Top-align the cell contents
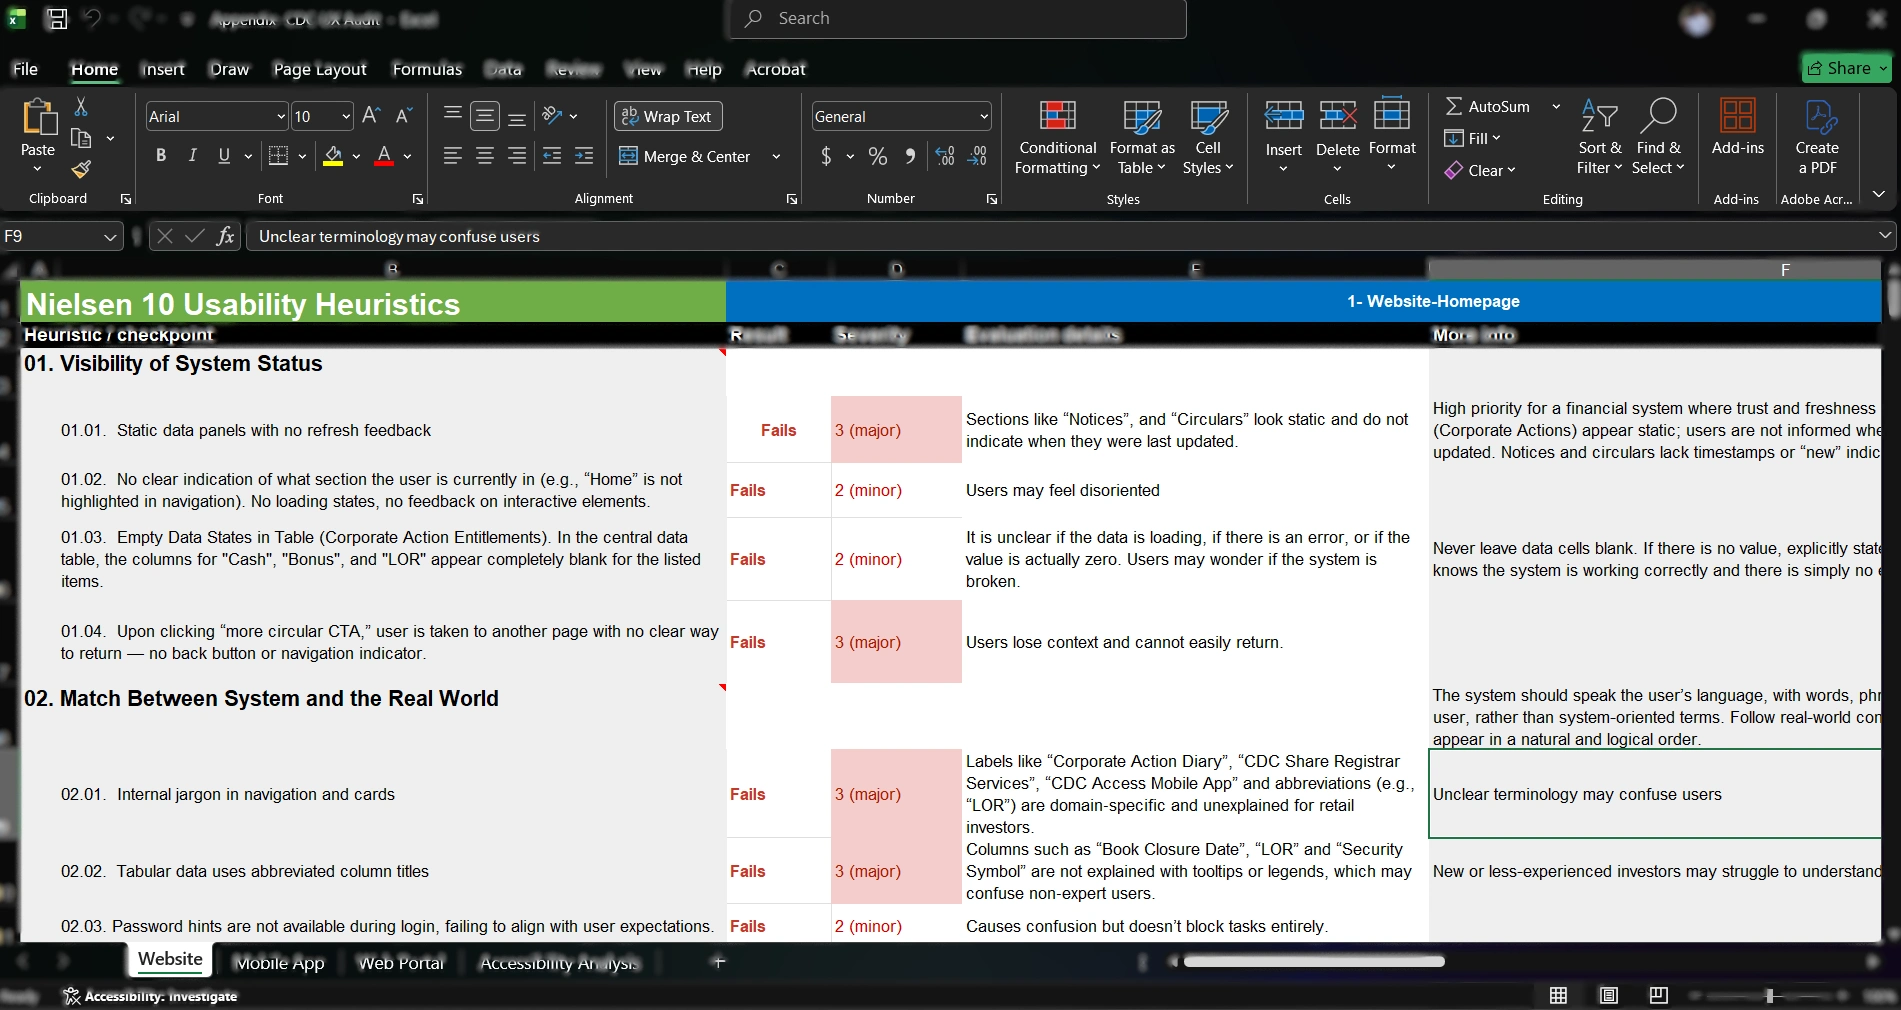 pyautogui.click(x=453, y=116)
